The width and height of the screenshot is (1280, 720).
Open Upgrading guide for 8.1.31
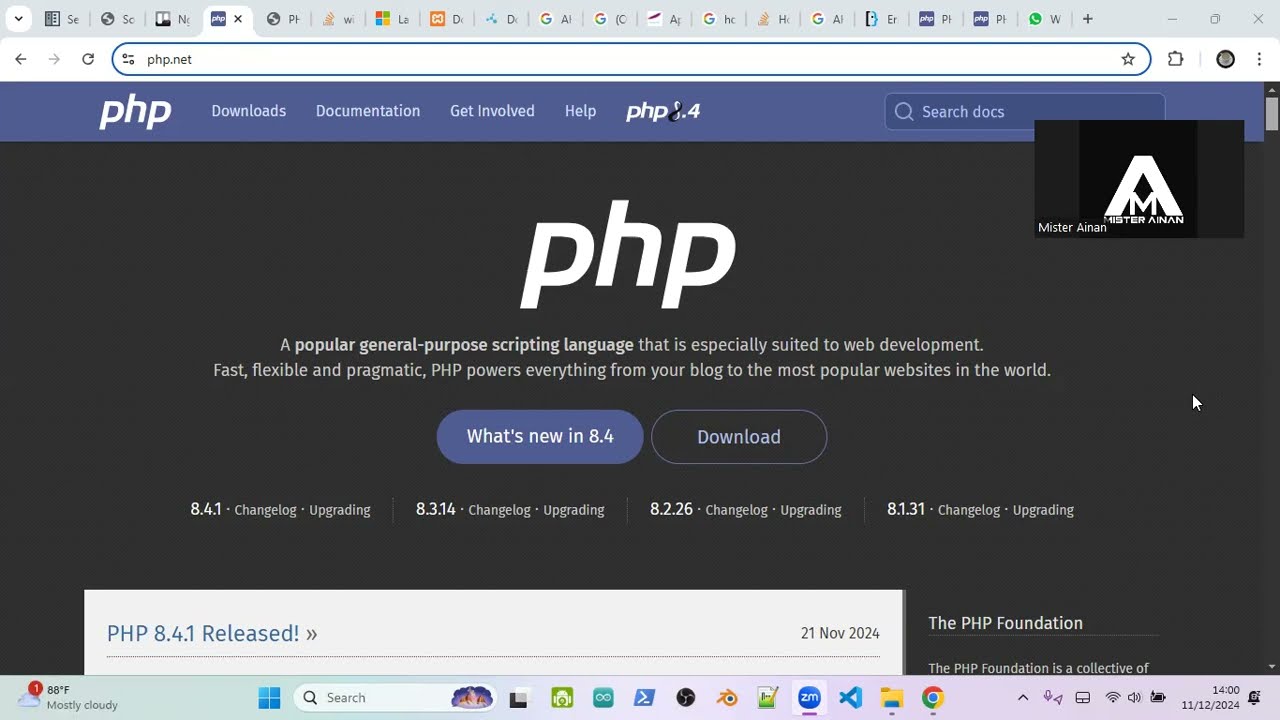pyautogui.click(x=1043, y=510)
